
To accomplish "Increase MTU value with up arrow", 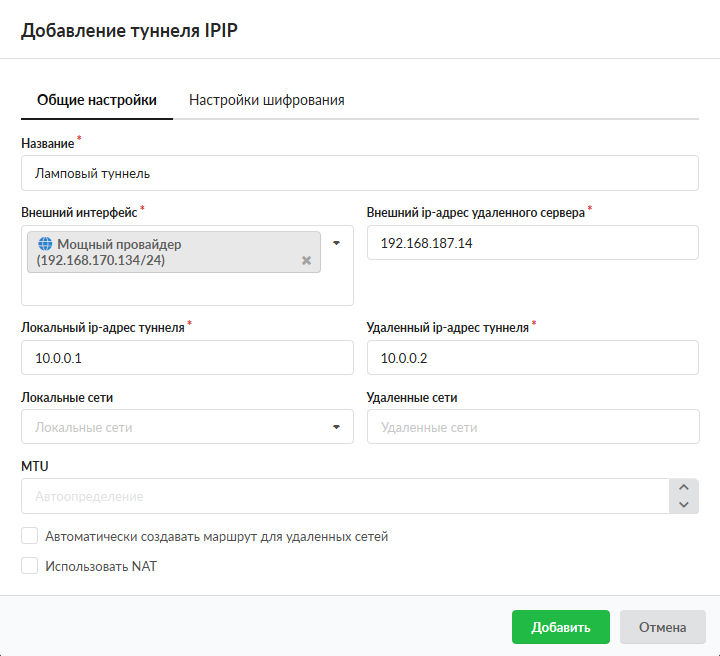I will pos(683,487).
